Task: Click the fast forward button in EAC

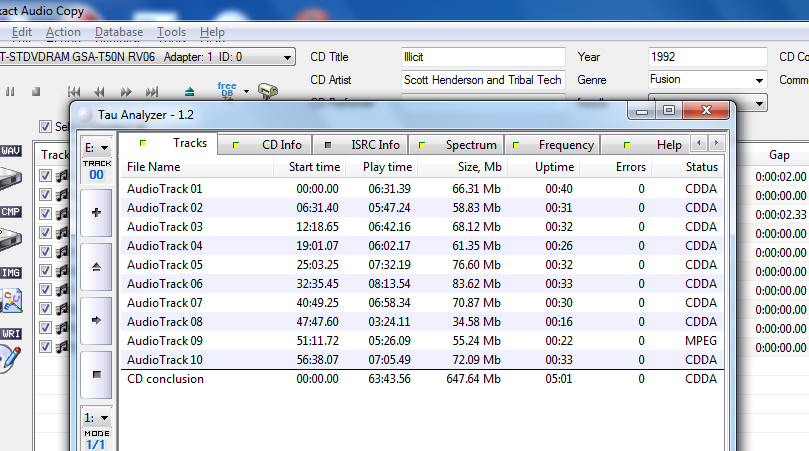Action: point(126,92)
